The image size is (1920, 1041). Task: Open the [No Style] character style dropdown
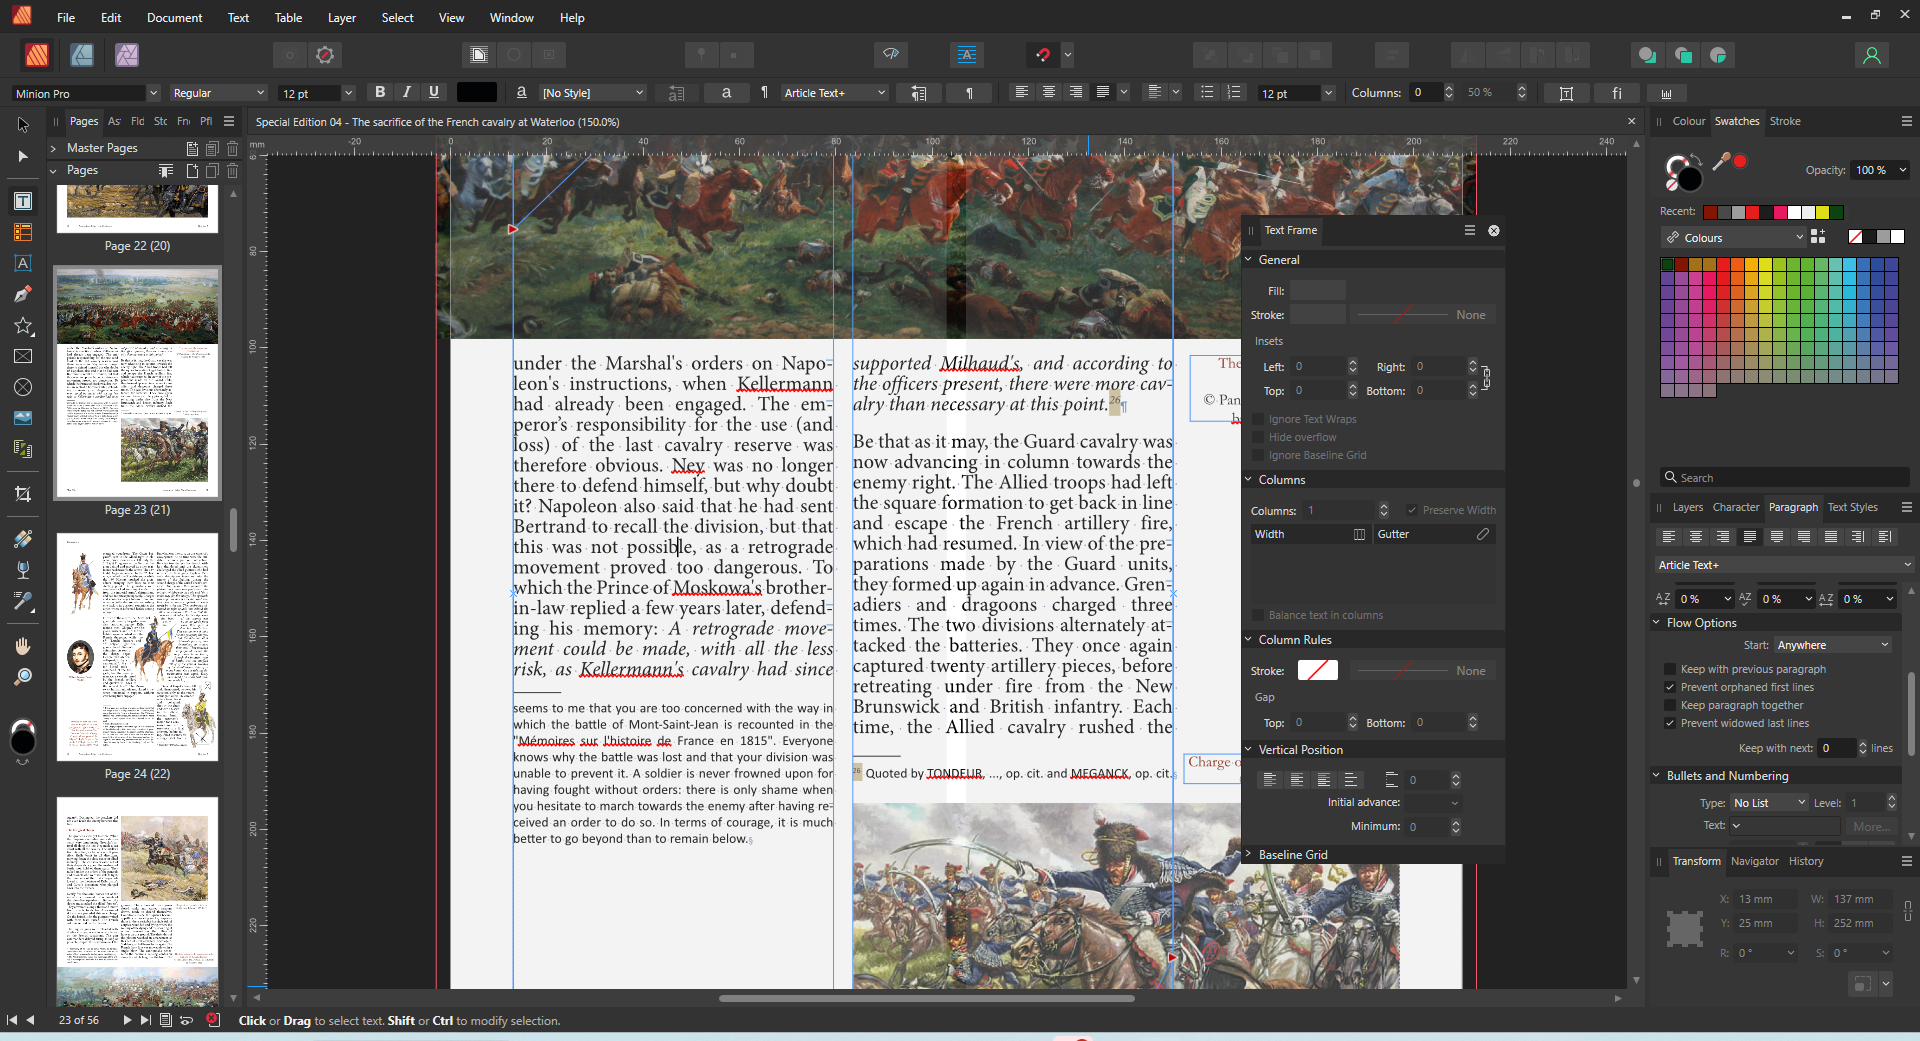[640, 93]
